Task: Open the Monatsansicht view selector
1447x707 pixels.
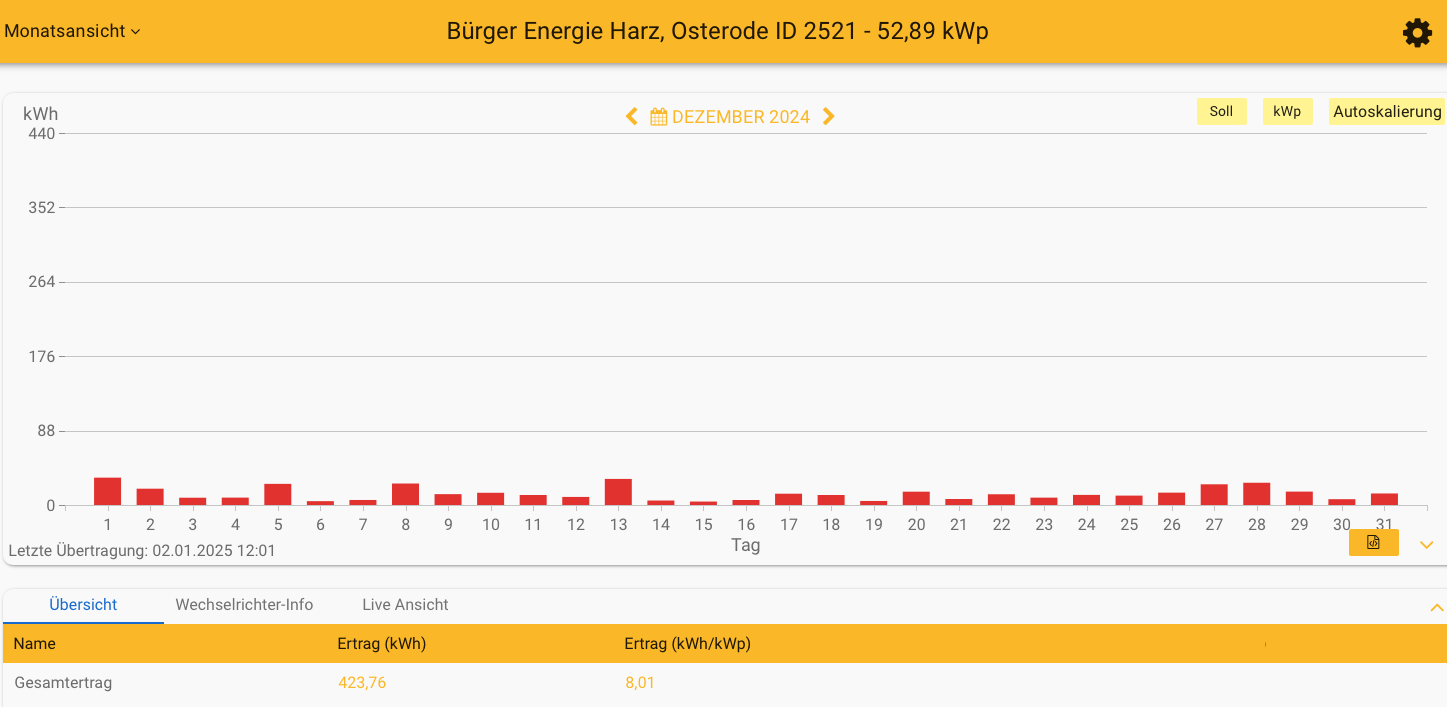Action: pyautogui.click(x=65, y=31)
